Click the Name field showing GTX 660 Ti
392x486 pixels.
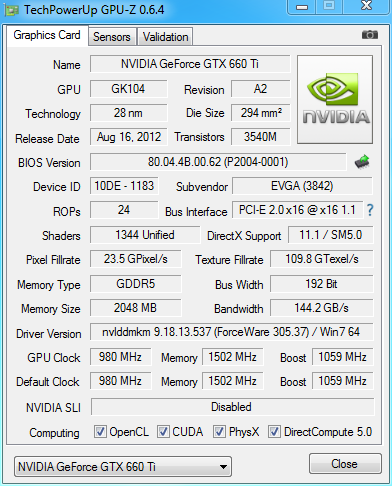coord(190,64)
